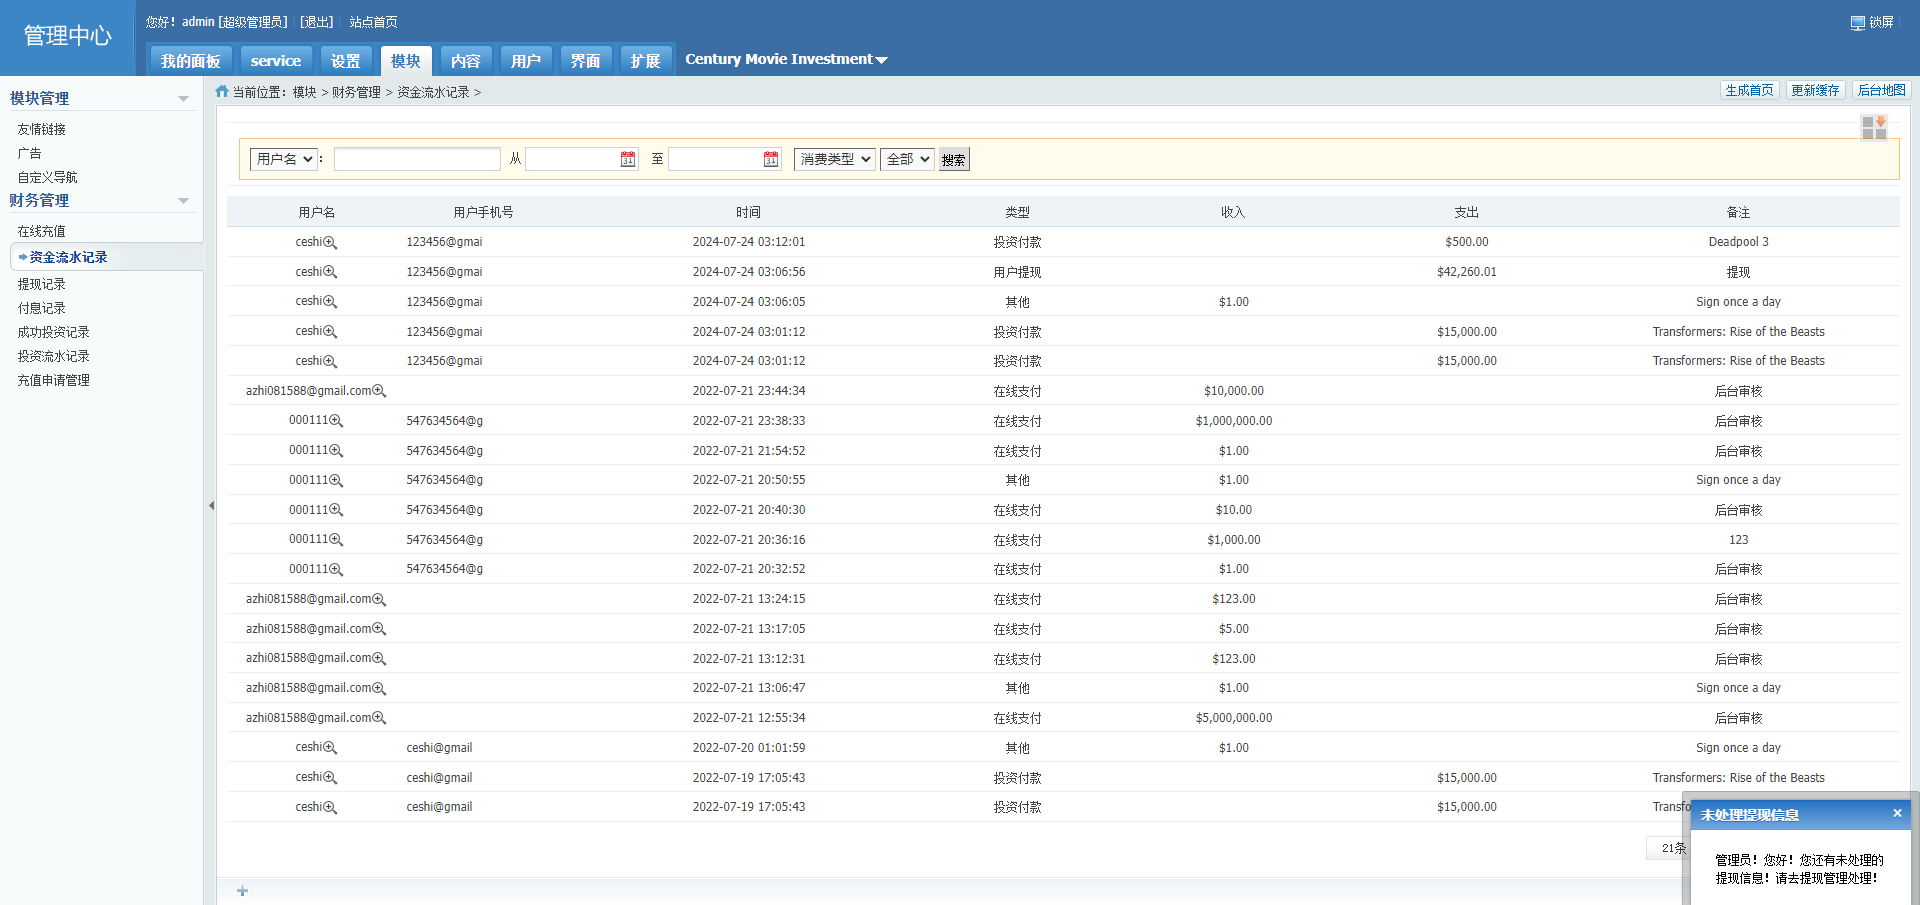Click the username search text field

coord(417,160)
